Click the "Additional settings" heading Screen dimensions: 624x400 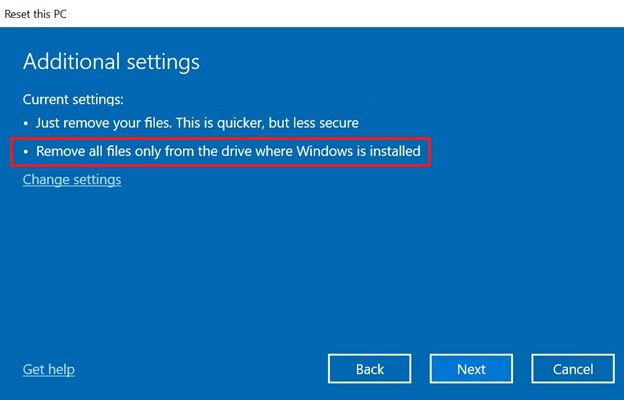click(111, 61)
